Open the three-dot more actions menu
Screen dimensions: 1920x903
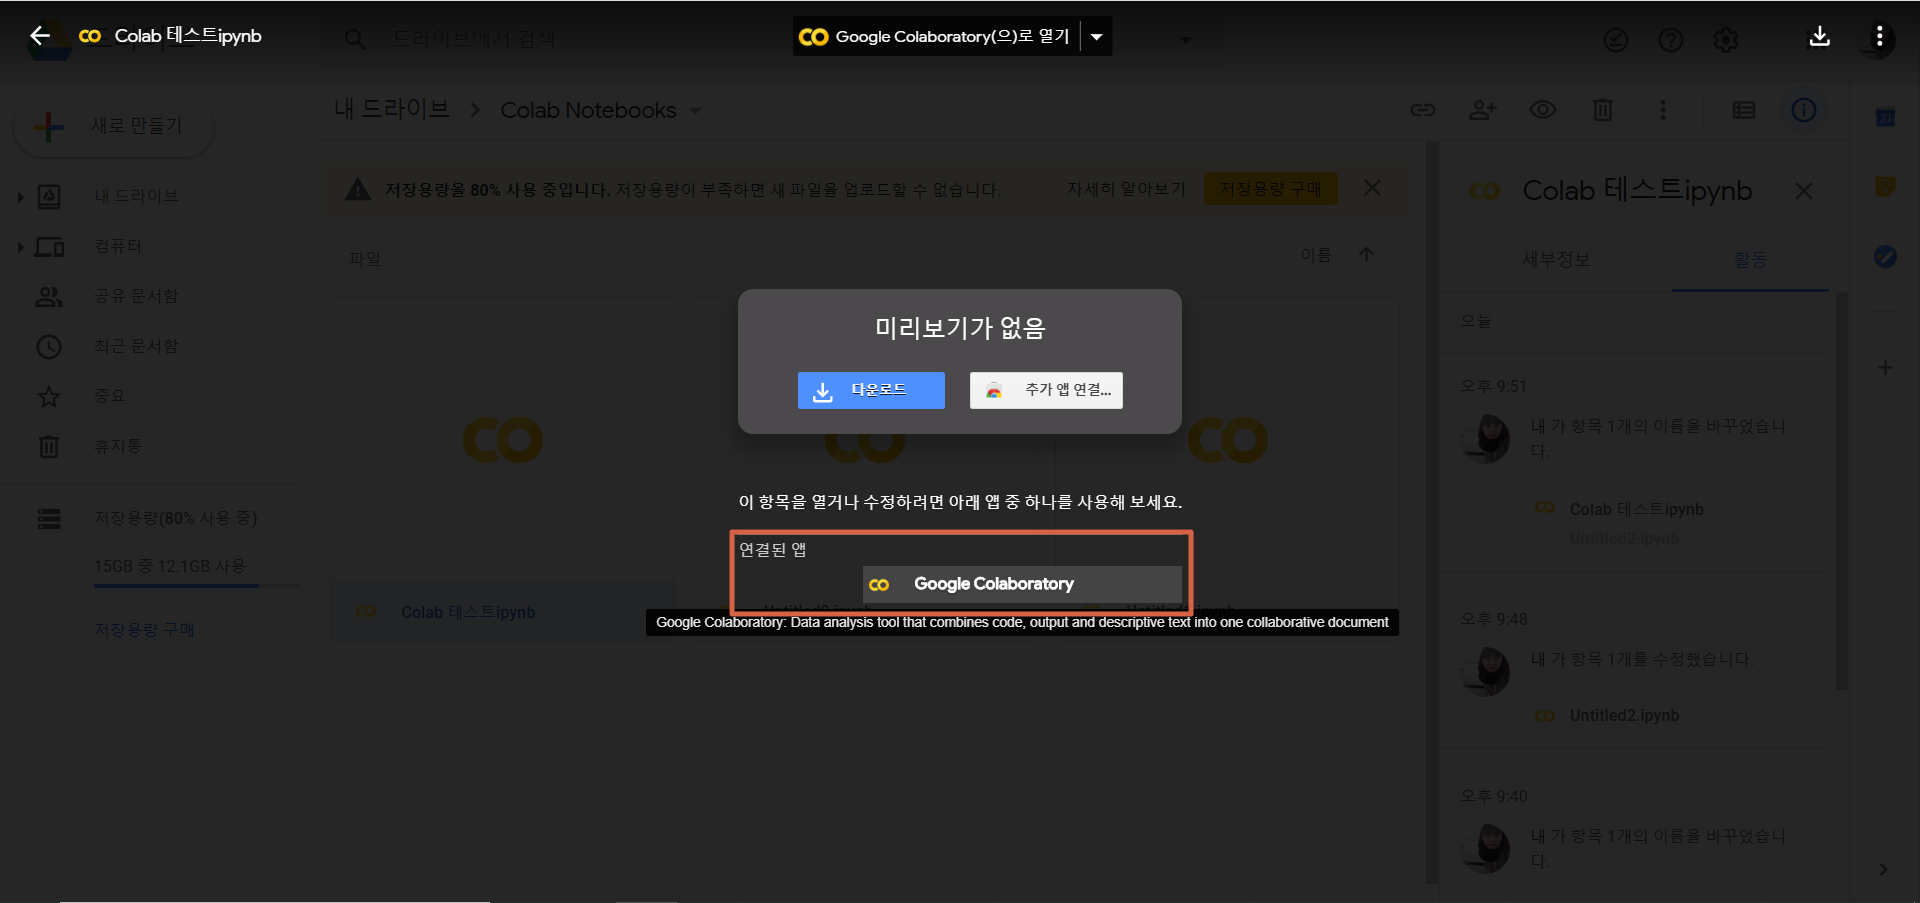pyautogui.click(x=1880, y=36)
